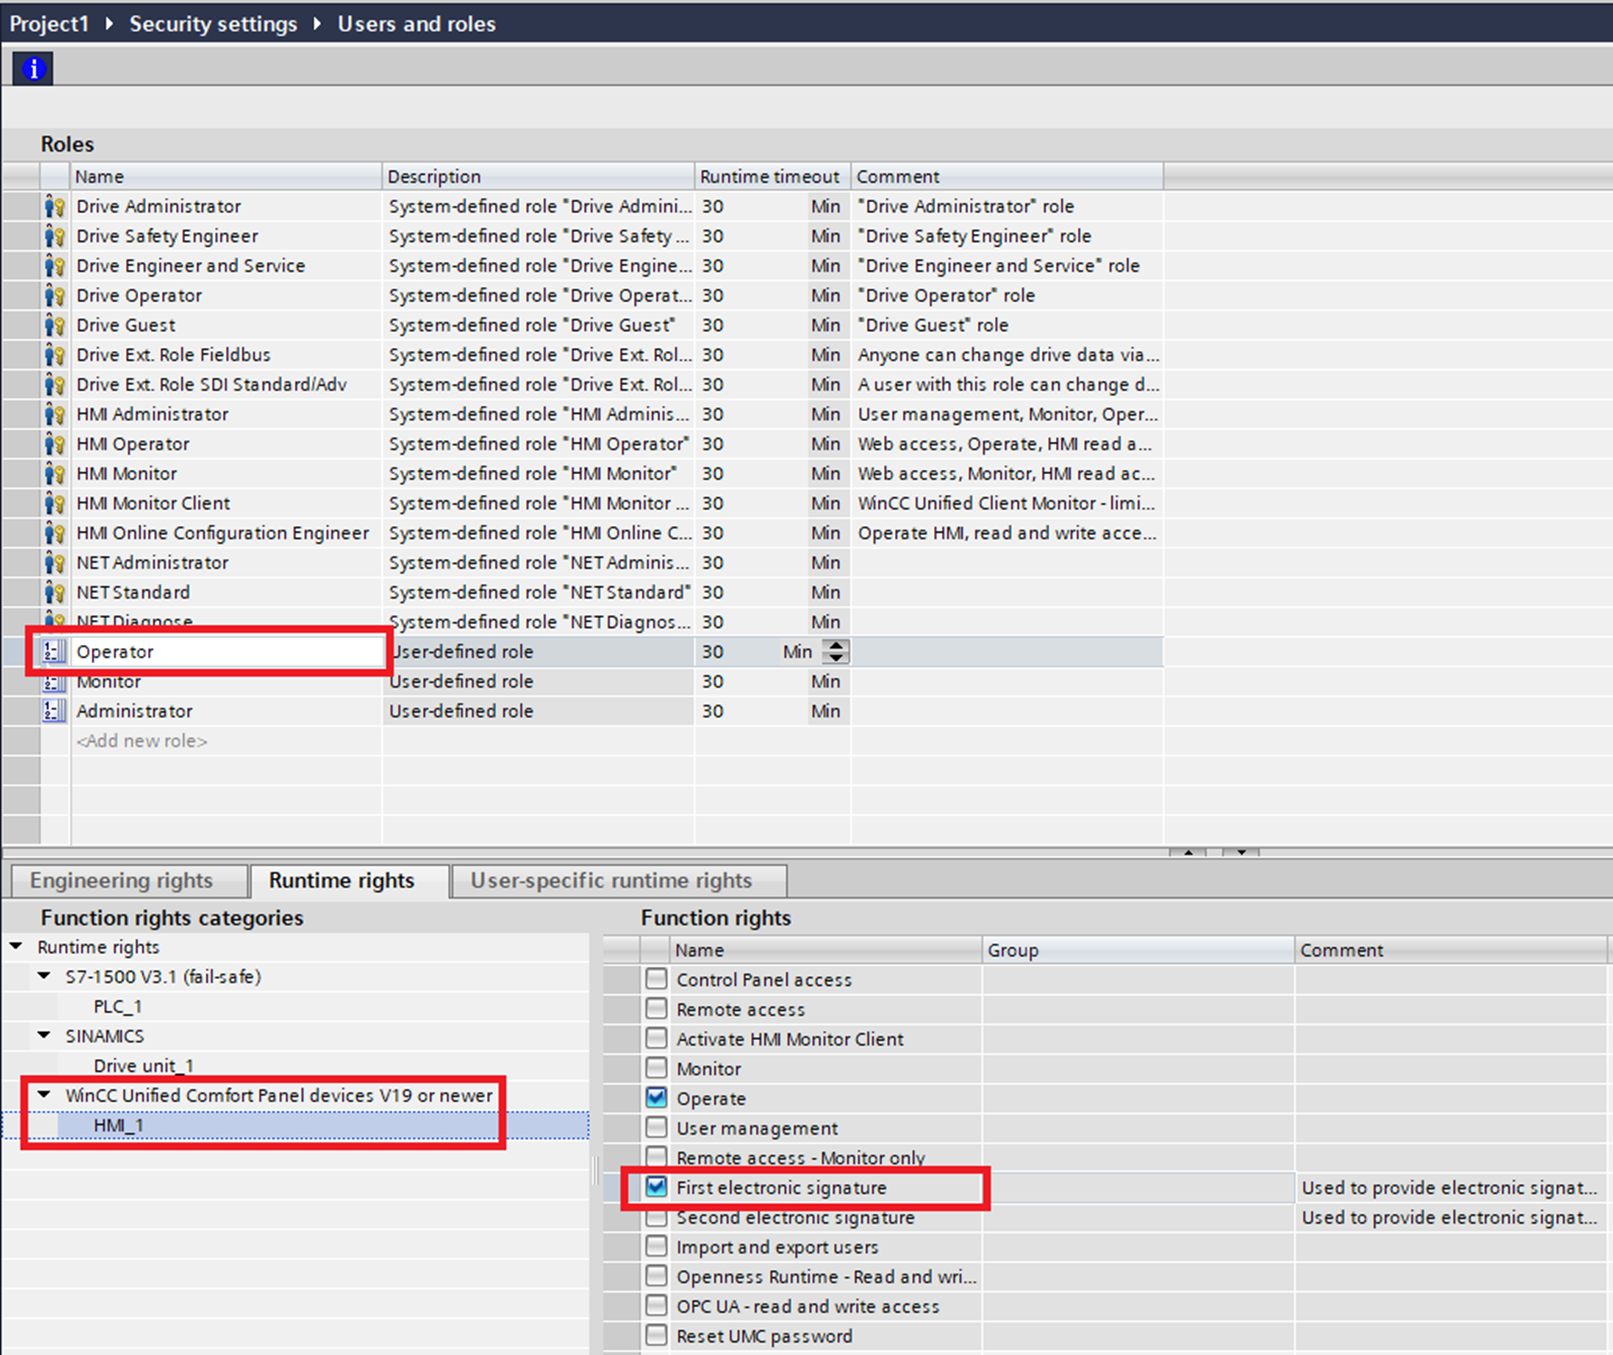
Task: Click the roles Comment column header
Action: (1007, 177)
